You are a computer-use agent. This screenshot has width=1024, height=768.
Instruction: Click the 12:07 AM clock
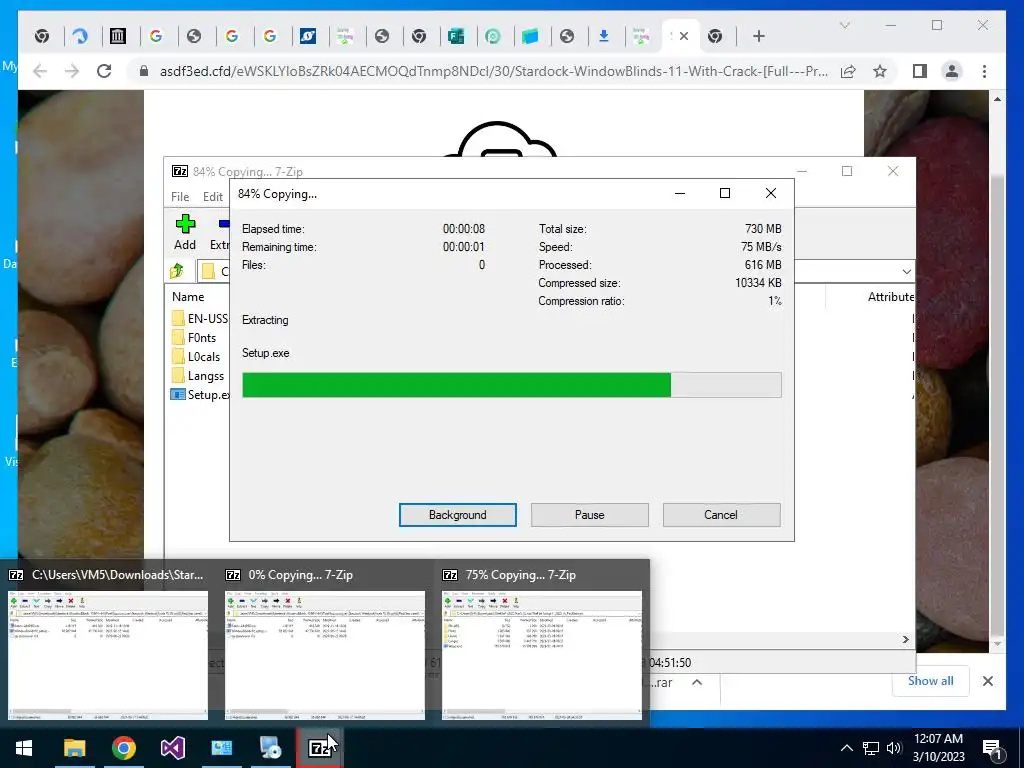pos(938,739)
